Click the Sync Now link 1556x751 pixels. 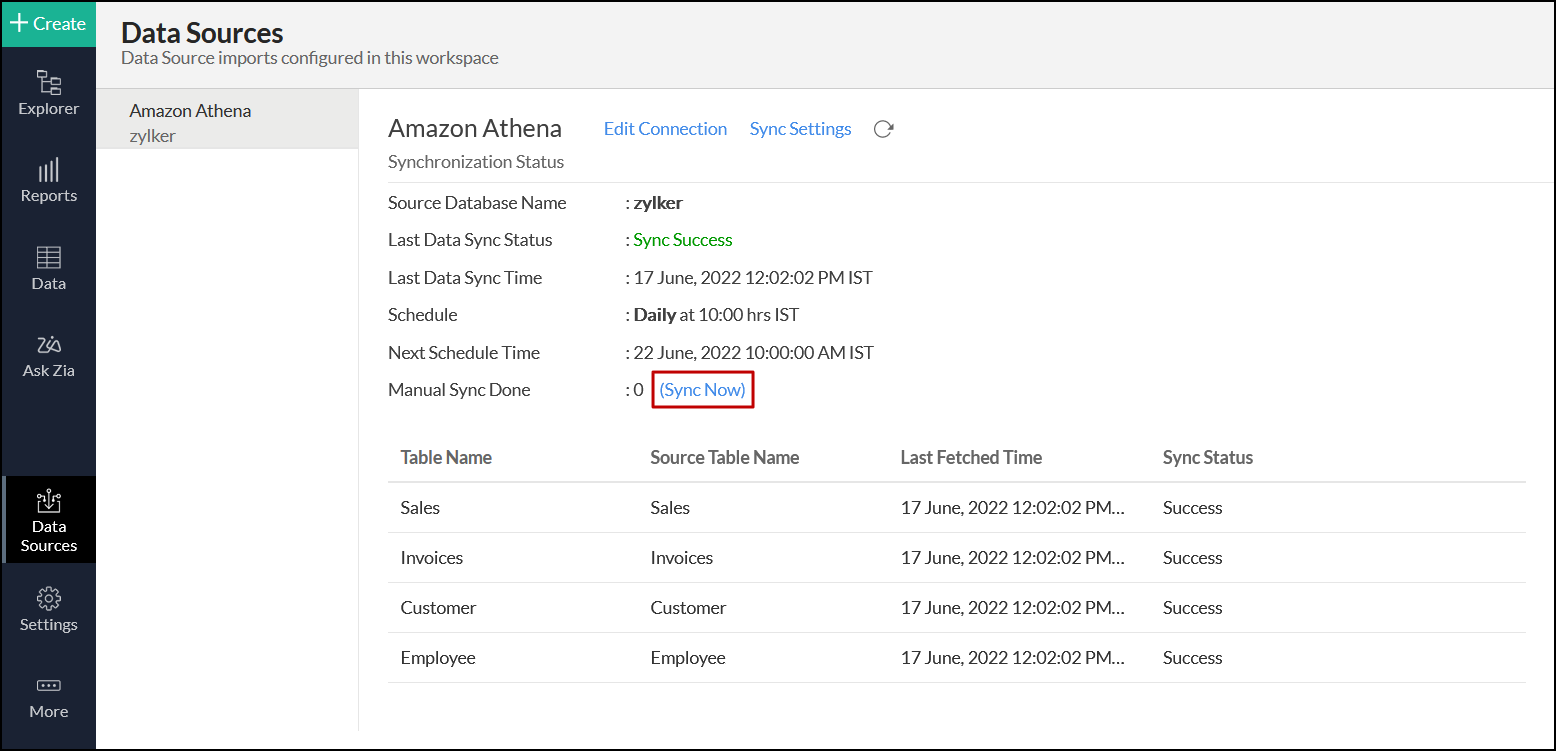pos(702,390)
